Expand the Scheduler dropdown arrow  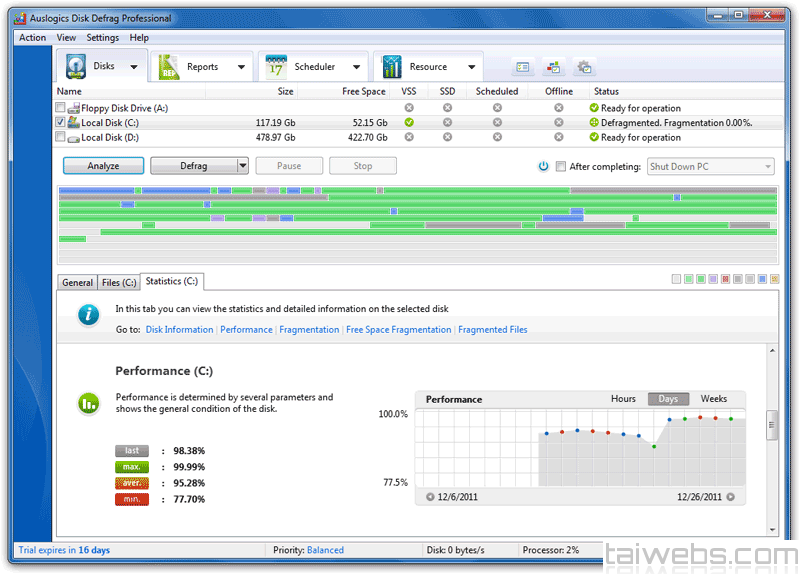pyautogui.click(x=357, y=67)
